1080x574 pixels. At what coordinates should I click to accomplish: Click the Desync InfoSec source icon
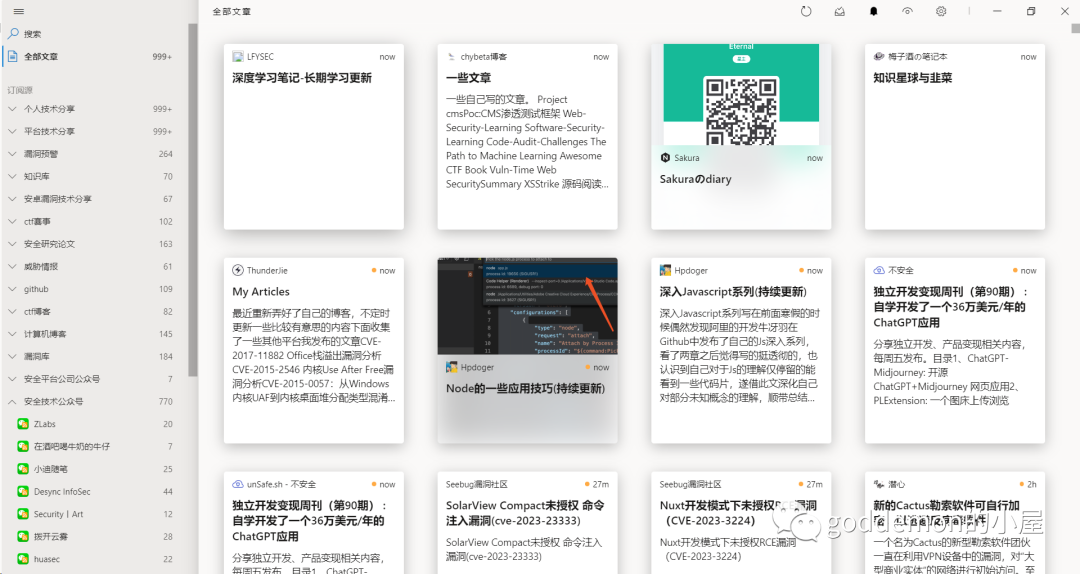pos(23,491)
